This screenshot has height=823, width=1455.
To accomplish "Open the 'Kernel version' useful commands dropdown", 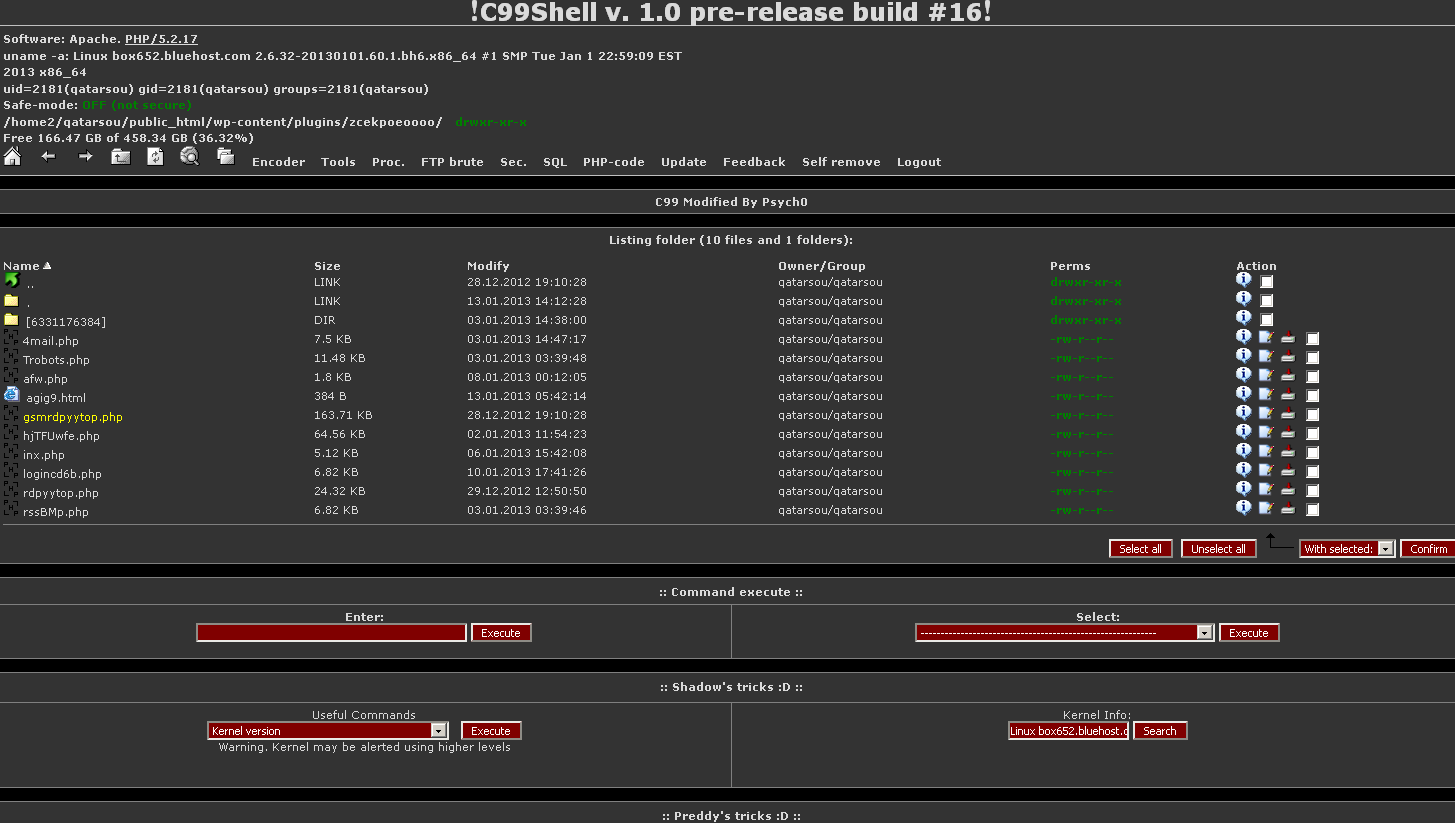I will 328,731.
